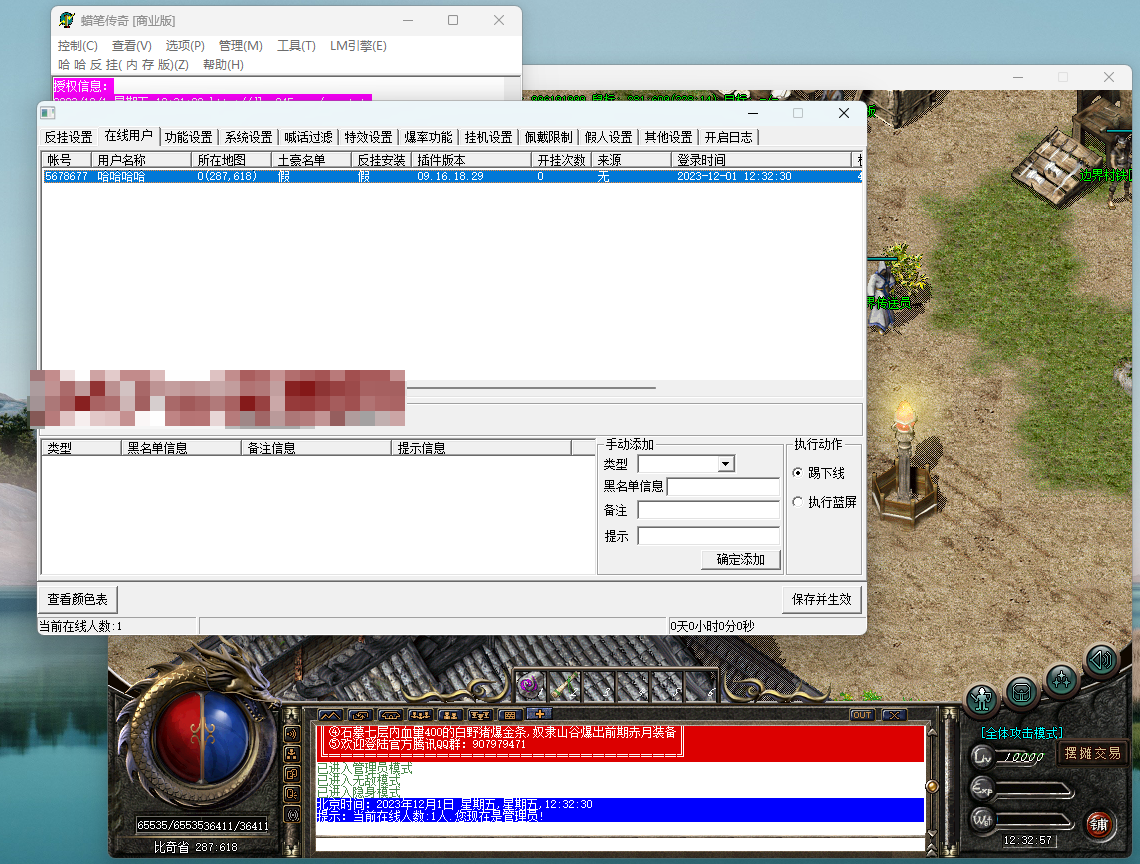Image resolution: width=1140 pixels, height=864 pixels.
Task: Open the backpack inventory icon in game
Action: 1021,692
